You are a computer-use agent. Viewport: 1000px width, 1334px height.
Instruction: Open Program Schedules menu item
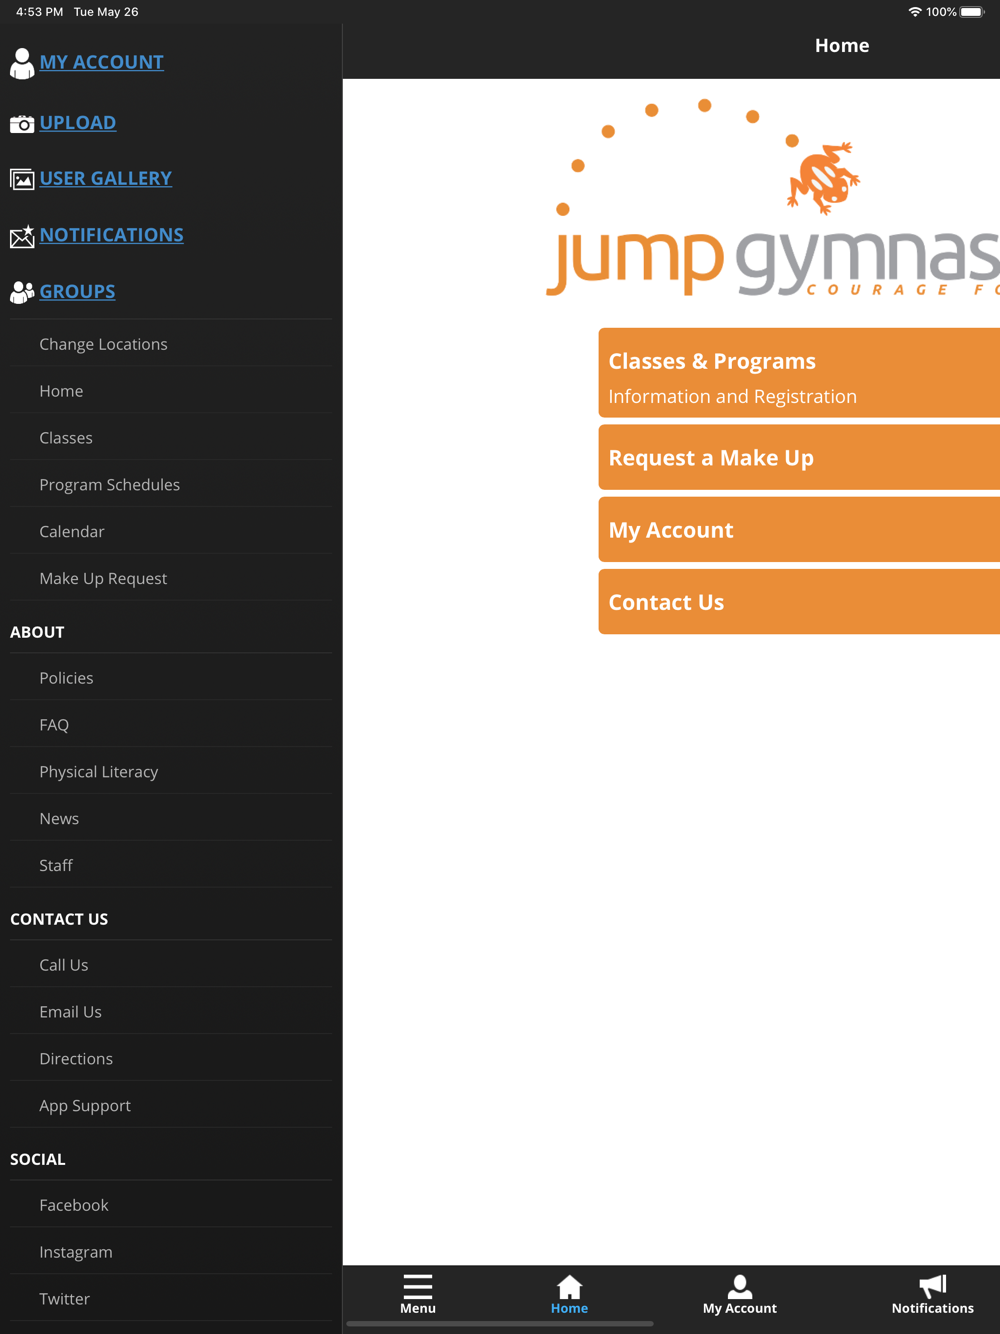pyautogui.click(x=171, y=485)
